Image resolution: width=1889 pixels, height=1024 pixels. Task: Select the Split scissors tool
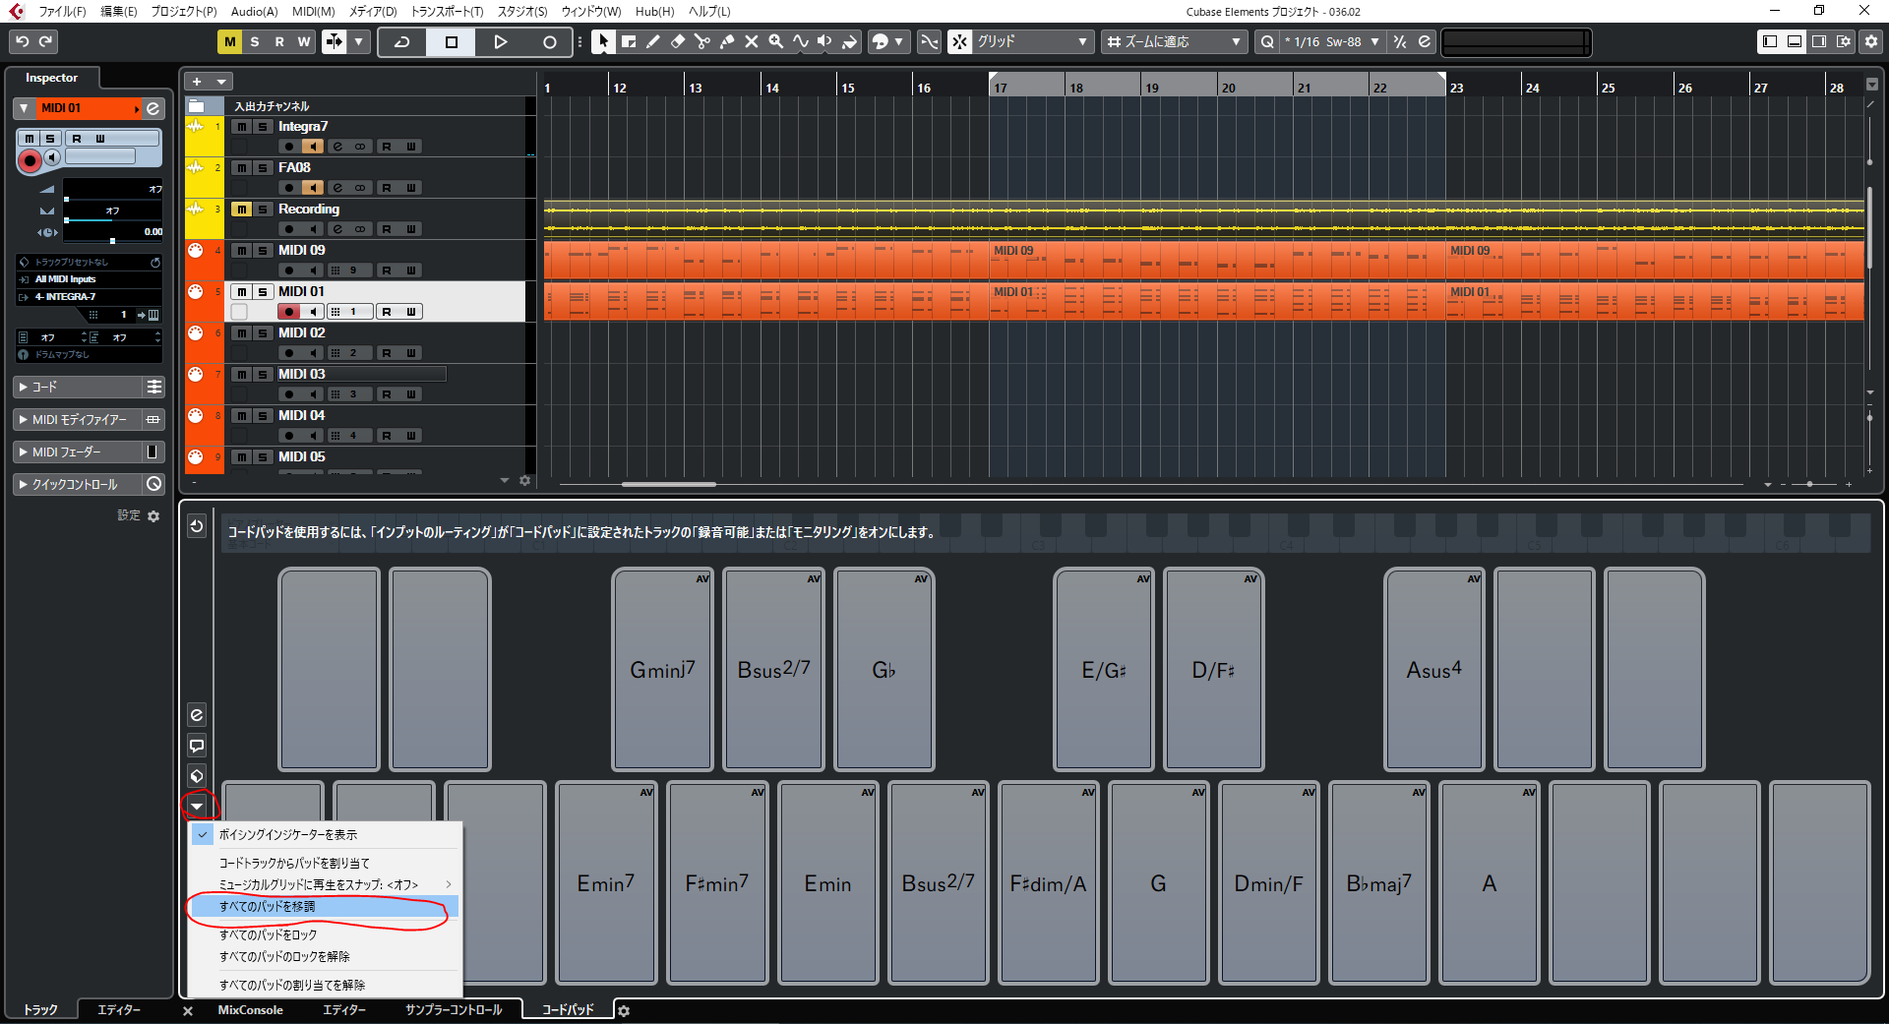702,42
